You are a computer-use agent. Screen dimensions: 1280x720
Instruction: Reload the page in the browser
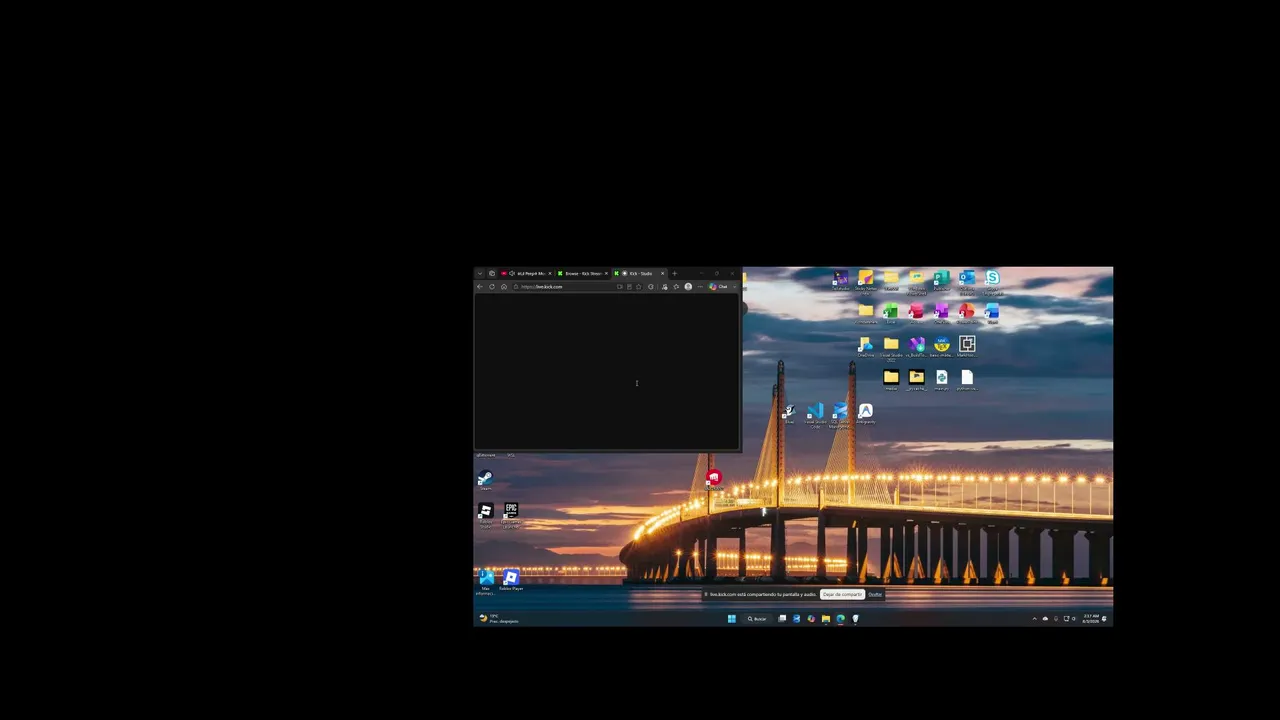[492, 287]
